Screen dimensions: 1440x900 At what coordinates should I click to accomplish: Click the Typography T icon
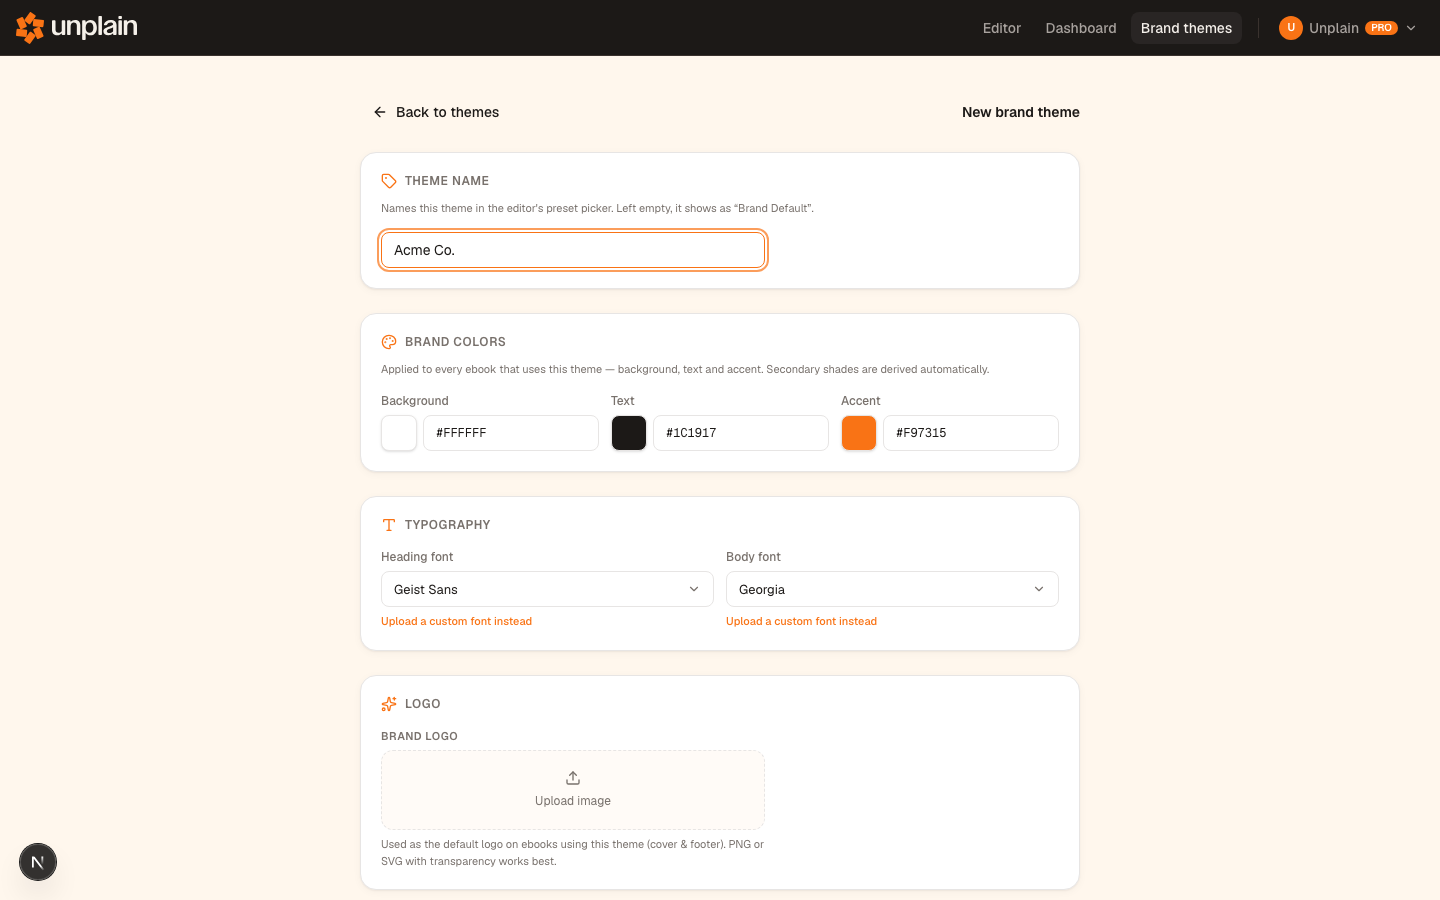389,525
